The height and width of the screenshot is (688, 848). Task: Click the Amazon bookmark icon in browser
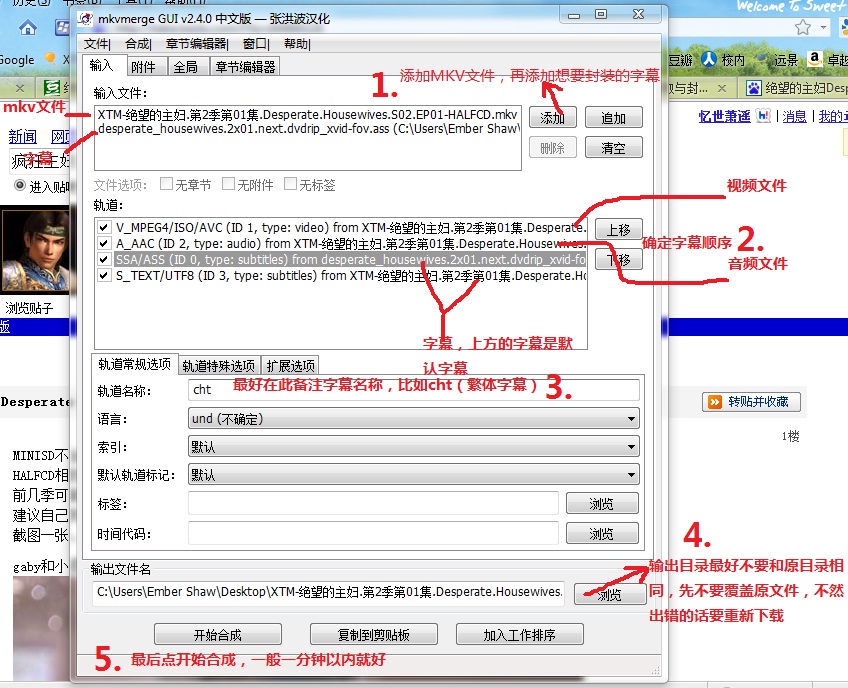coord(814,59)
